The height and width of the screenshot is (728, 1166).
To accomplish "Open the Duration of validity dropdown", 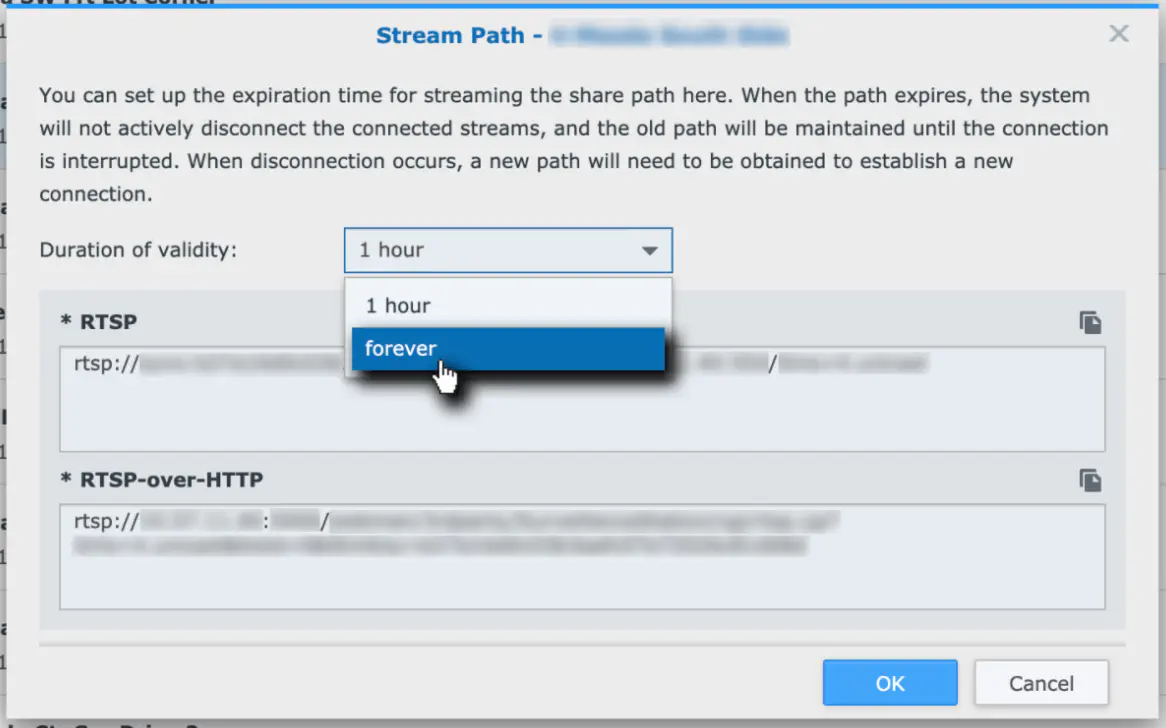I will tap(508, 250).
